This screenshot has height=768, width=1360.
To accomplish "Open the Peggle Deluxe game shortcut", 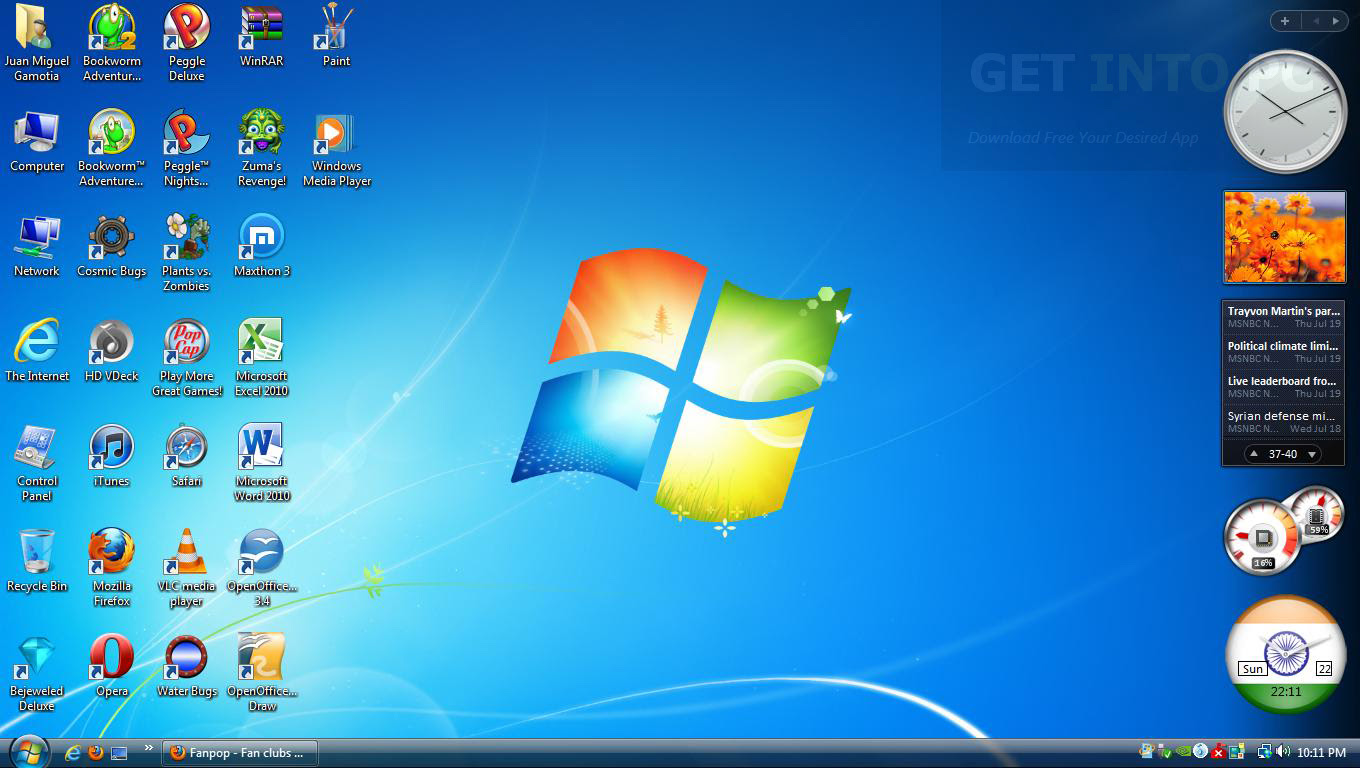I will [186, 43].
